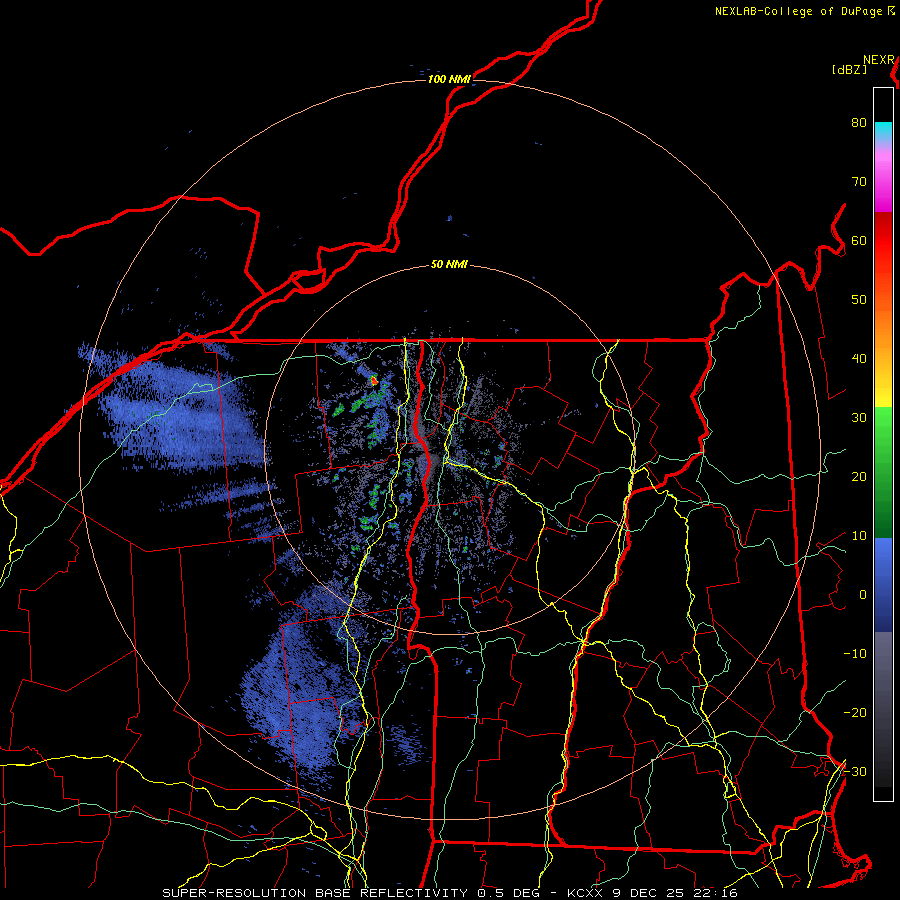Click the -30 value on the dBZ scale
This screenshot has height=900, width=900.
855,772
